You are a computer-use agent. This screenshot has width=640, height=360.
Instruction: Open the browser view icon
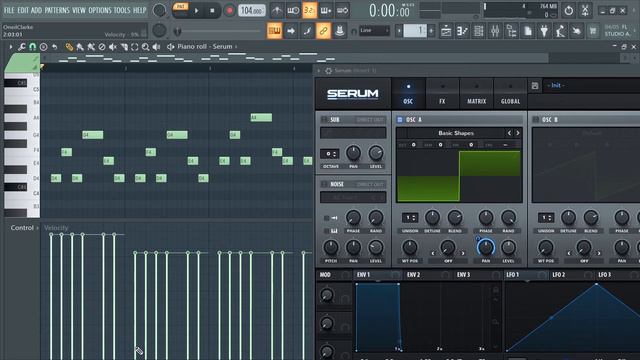511,31
